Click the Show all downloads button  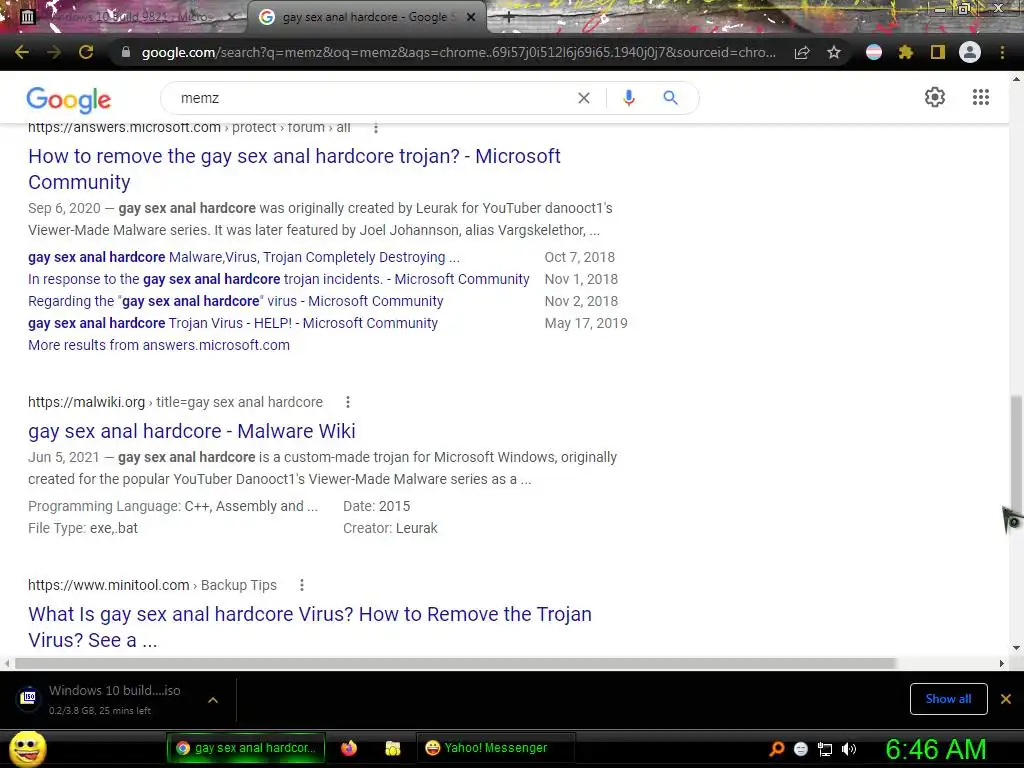[x=948, y=699]
